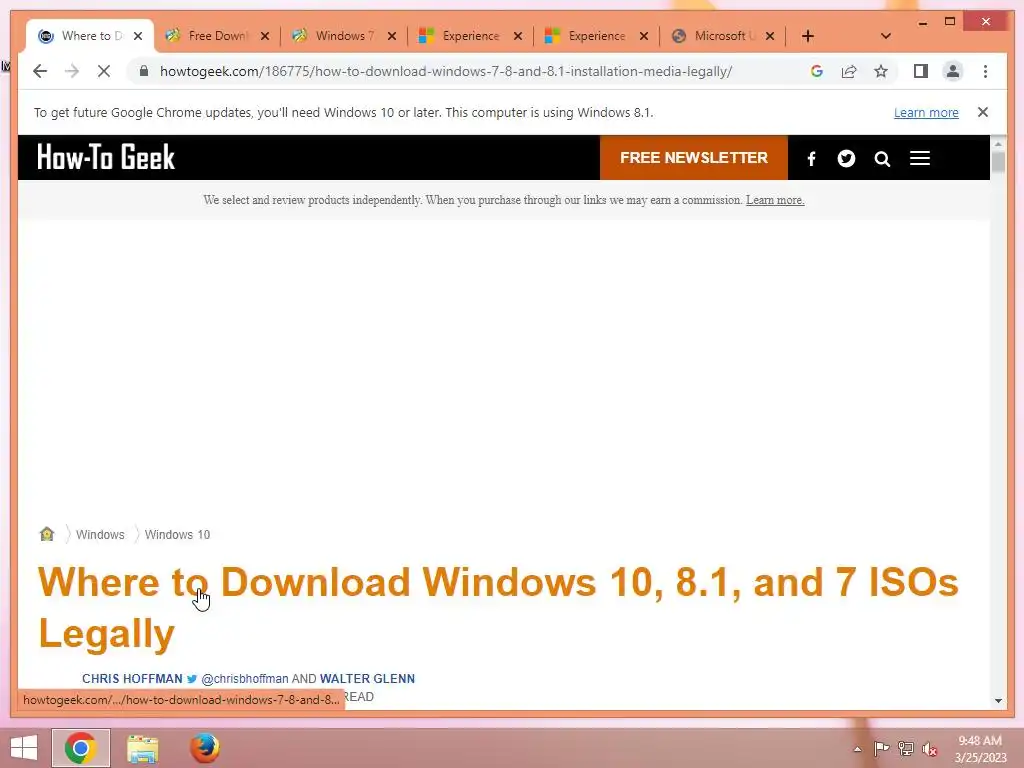Click the Twitter bird next to Chris Hoffman
This screenshot has width=1024, height=768.
[x=192, y=679]
